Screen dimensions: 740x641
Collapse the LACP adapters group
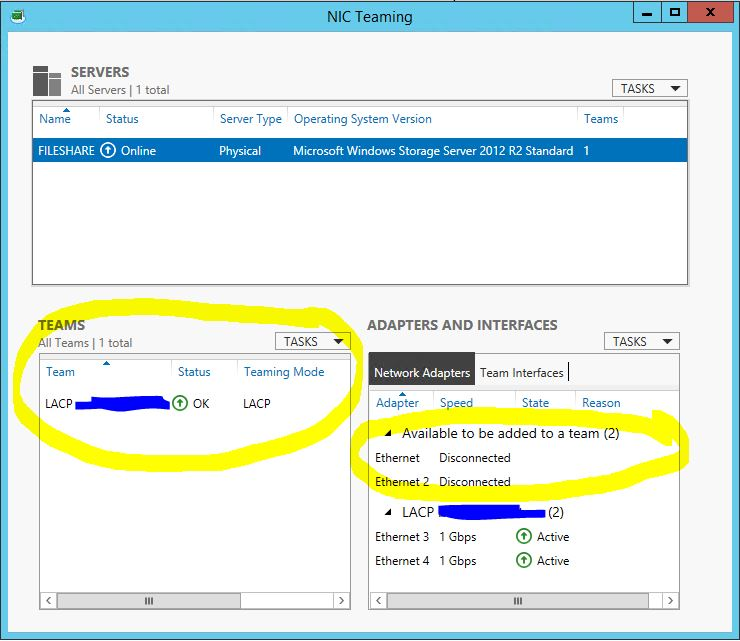coord(388,512)
